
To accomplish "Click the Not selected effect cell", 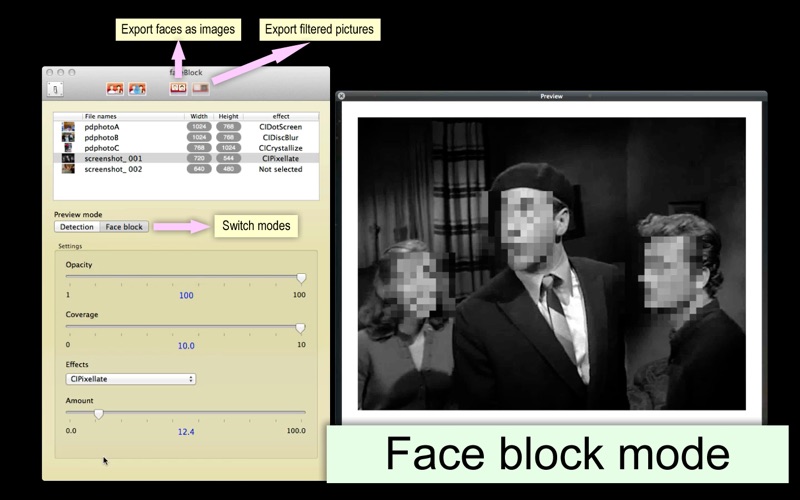I will pos(280,169).
